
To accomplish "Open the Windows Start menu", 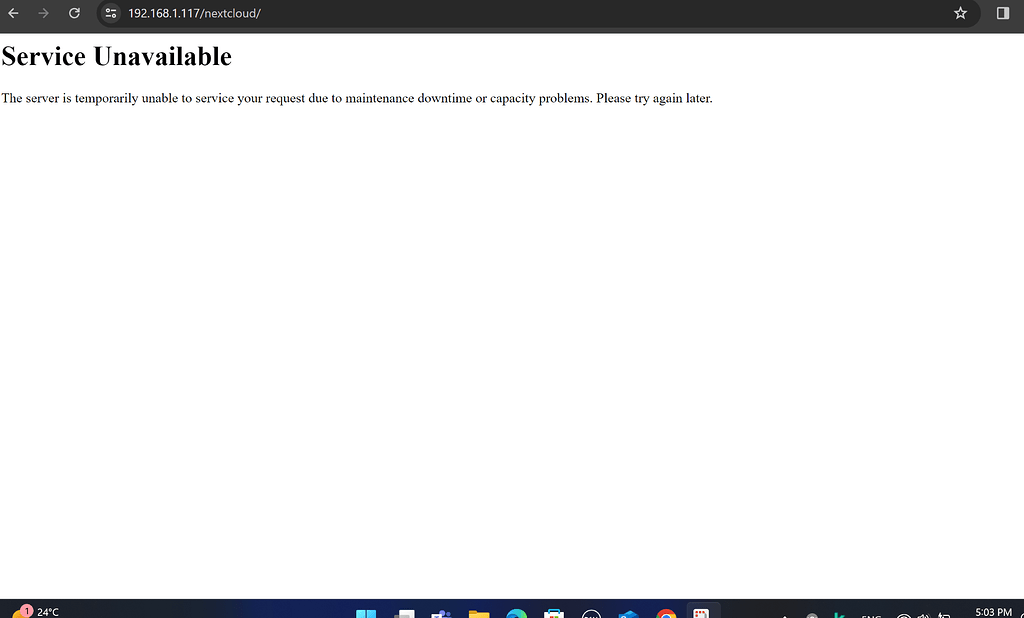I will click(366, 614).
